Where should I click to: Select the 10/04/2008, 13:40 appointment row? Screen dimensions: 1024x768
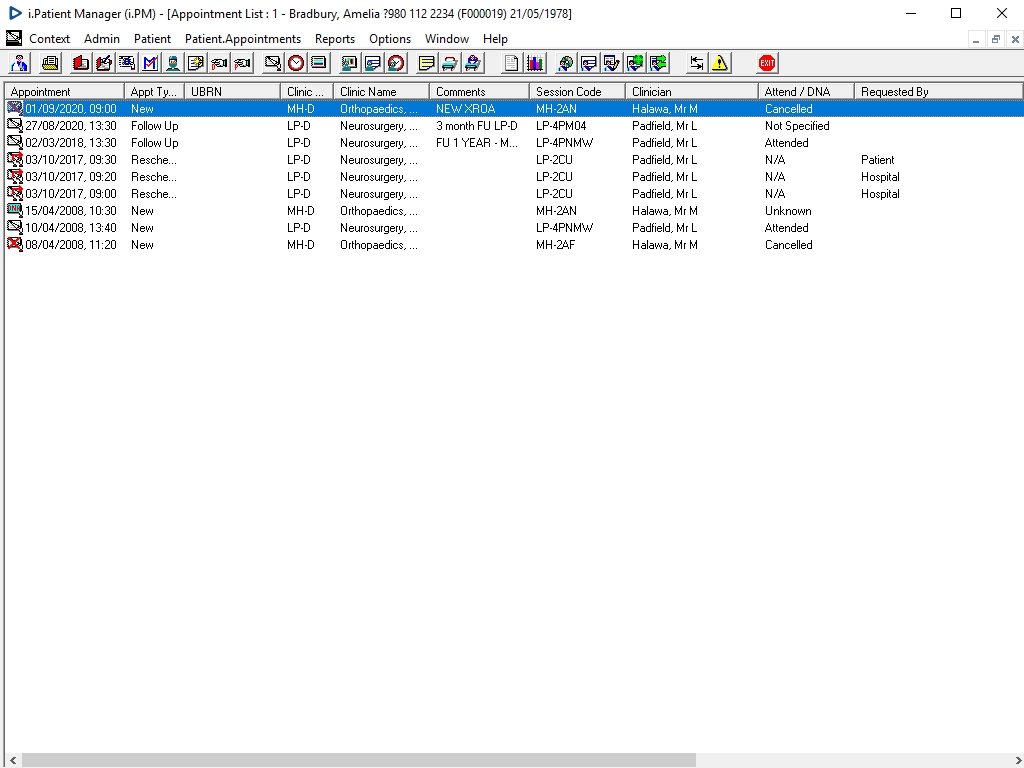pyautogui.click(x=514, y=228)
